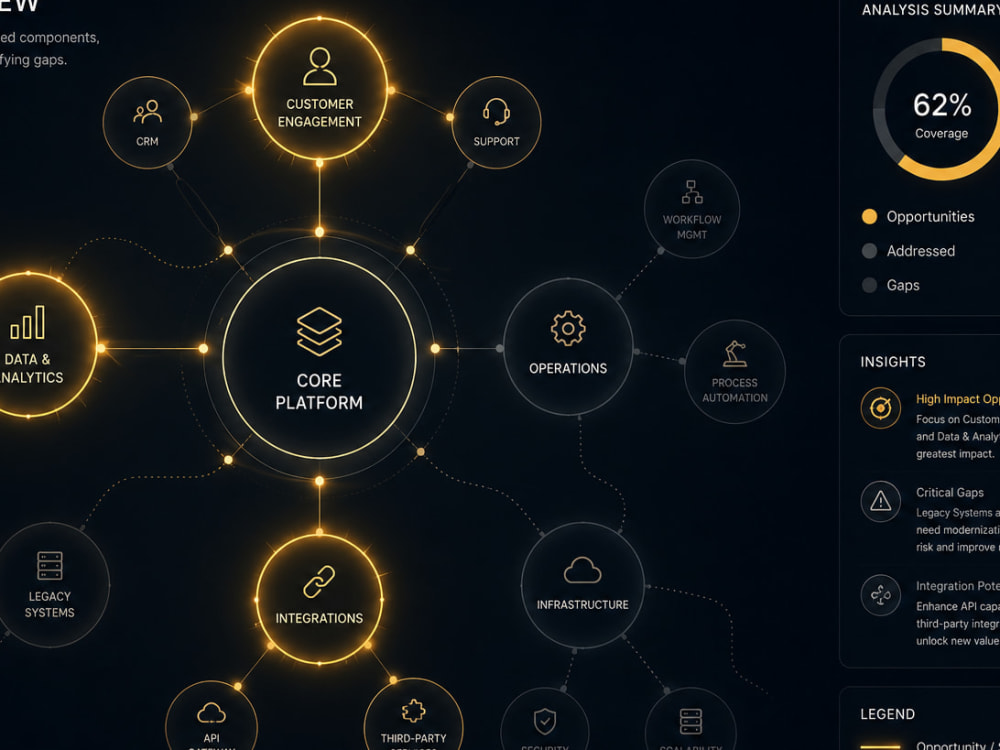The height and width of the screenshot is (750, 1000).
Task: Open the Critical Gaps insight title
Action: [950, 492]
